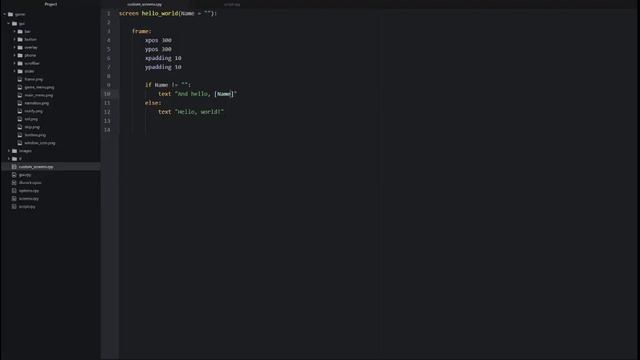The width and height of the screenshot is (640, 360).
Task: Click the 'Hello, world!' text line
Action: 191,112
